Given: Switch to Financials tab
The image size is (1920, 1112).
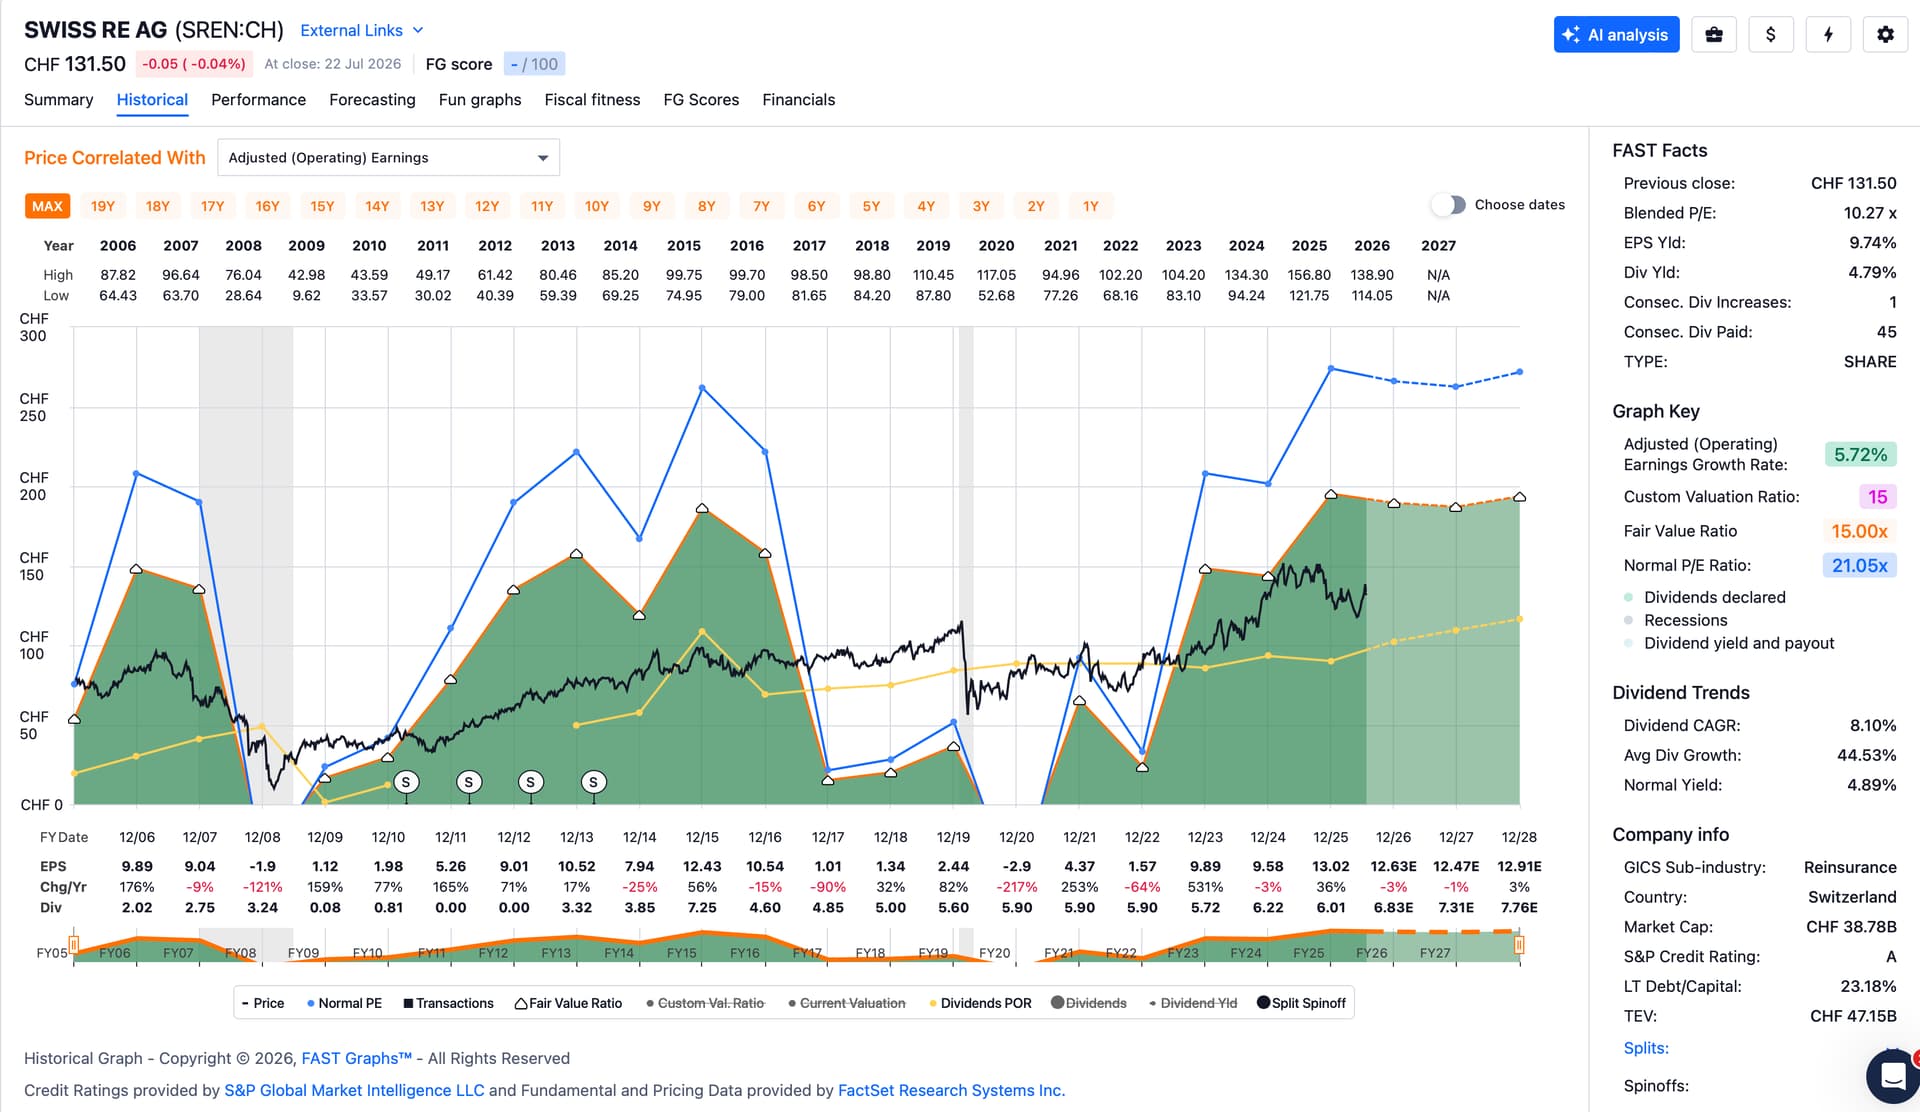Looking at the screenshot, I should pos(798,100).
